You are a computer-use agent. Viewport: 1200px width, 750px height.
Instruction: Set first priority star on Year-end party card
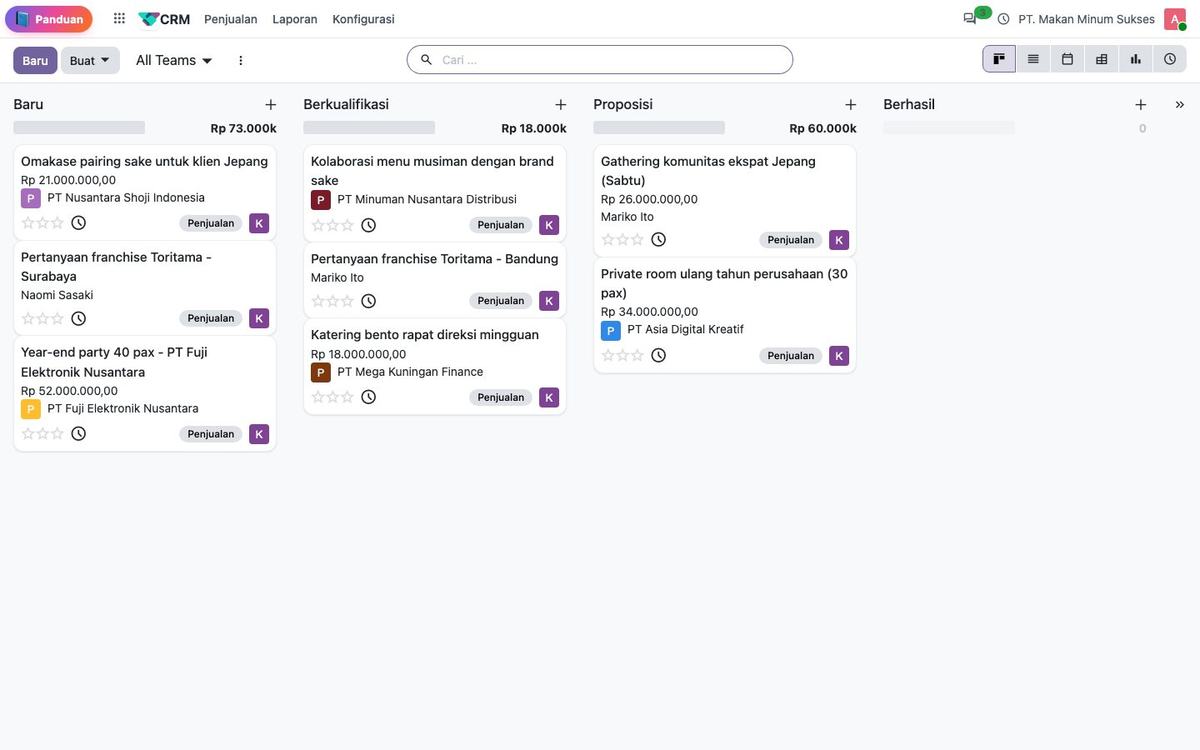(28, 434)
